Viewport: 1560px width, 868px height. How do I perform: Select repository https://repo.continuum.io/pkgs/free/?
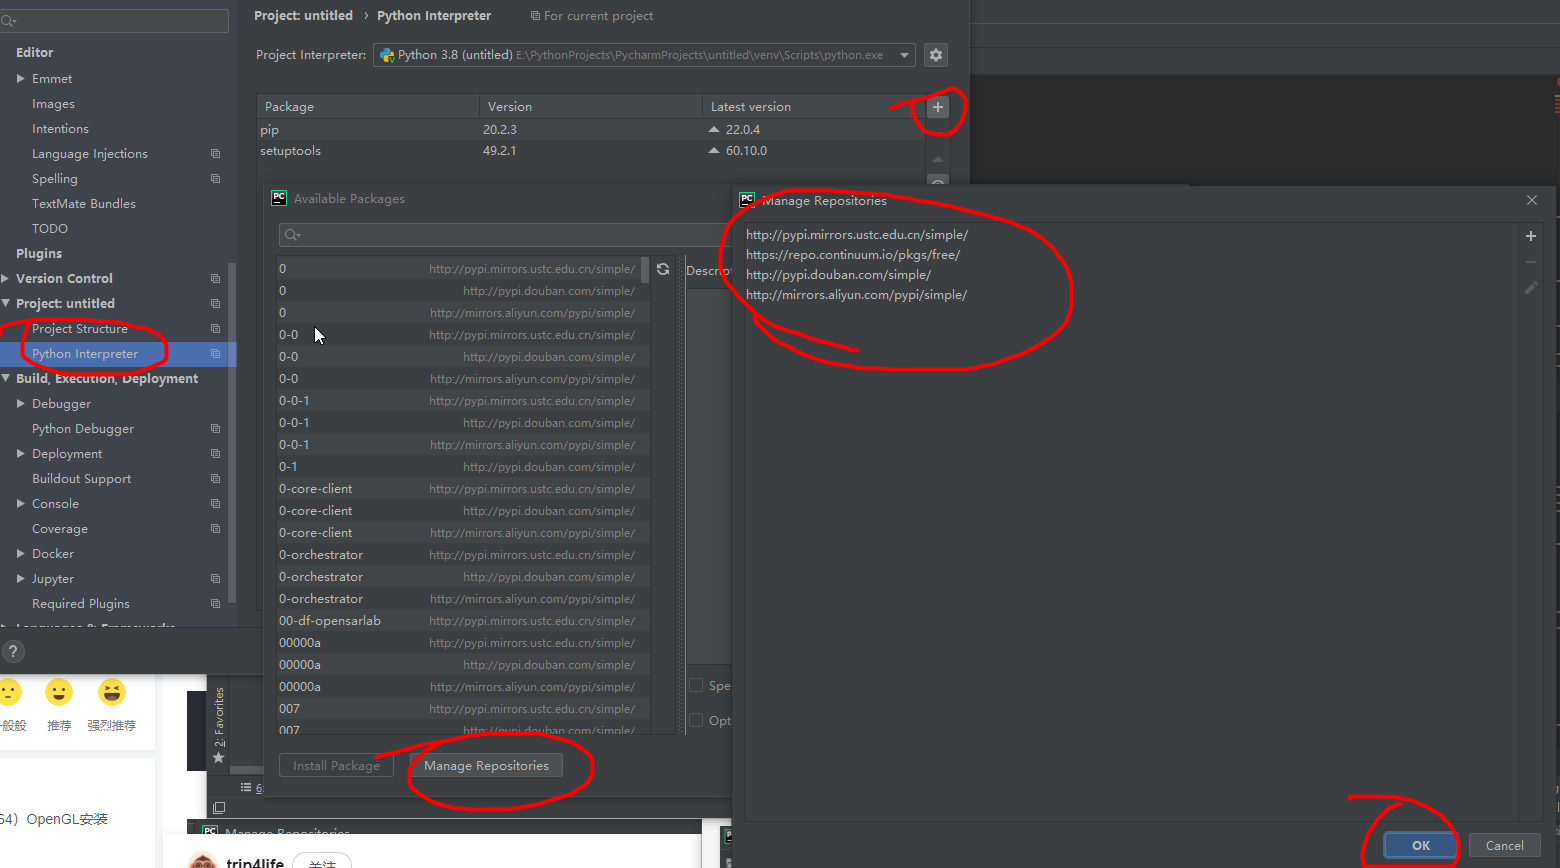[853, 255]
